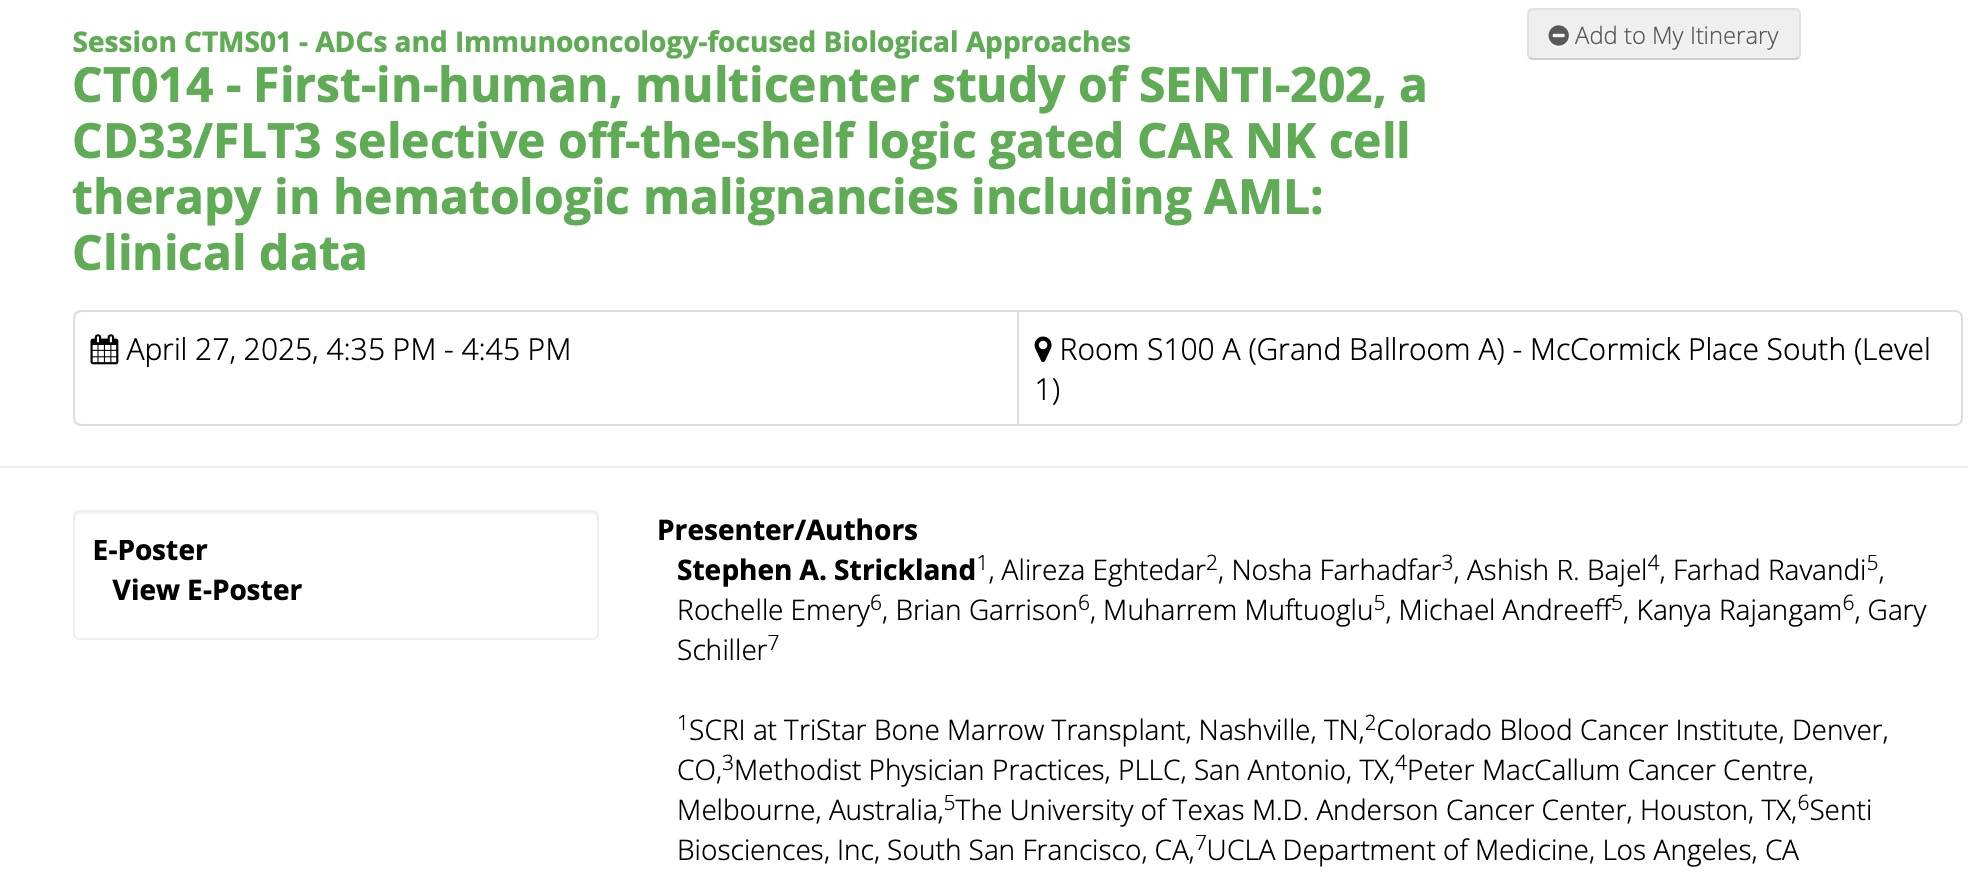Click the map pin icon beside Room S100 A

[1043, 350]
